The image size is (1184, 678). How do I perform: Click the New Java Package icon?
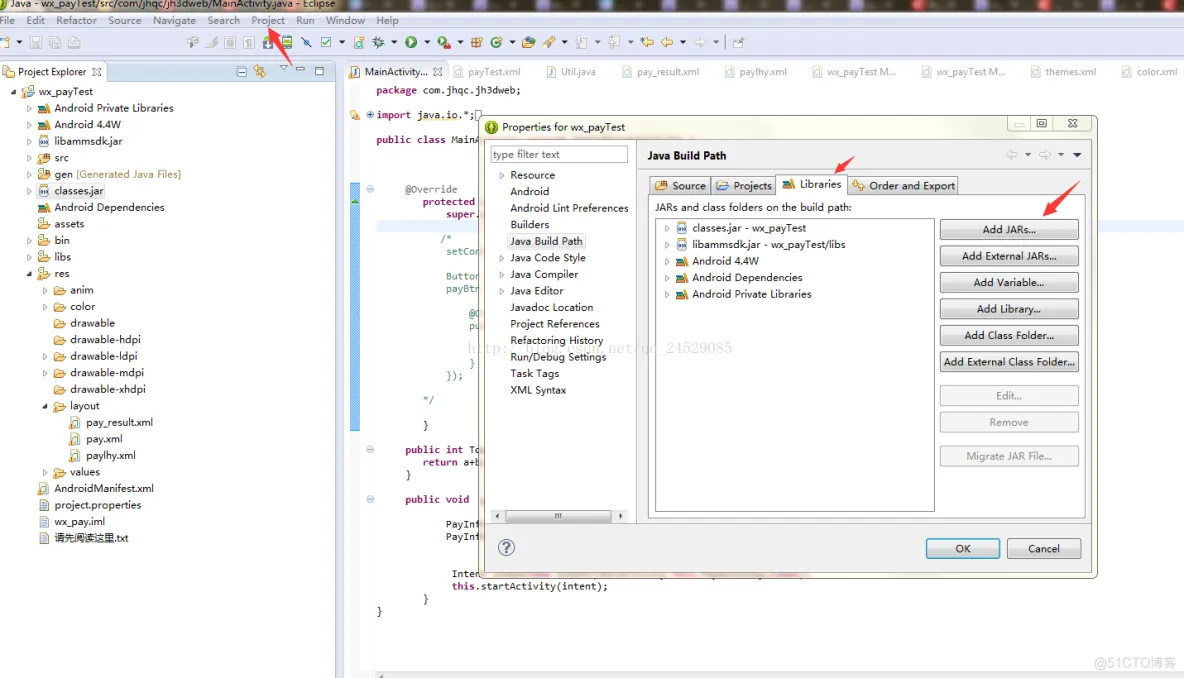476,42
